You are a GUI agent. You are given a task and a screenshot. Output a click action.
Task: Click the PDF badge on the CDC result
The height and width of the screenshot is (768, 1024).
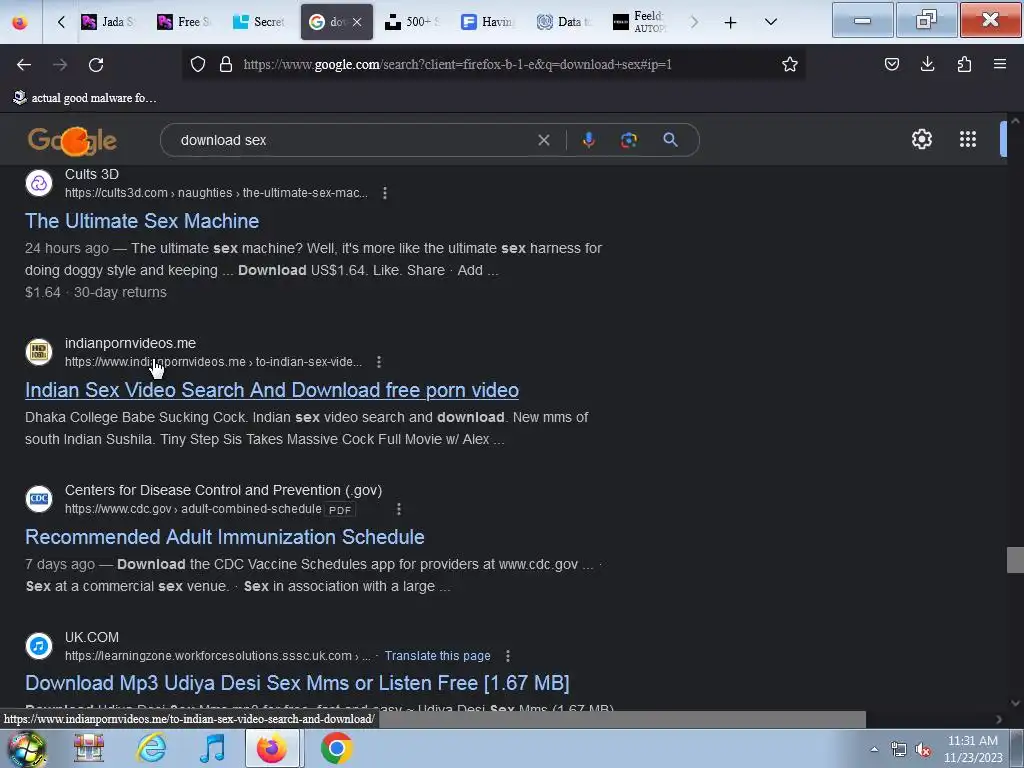[340, 510]
